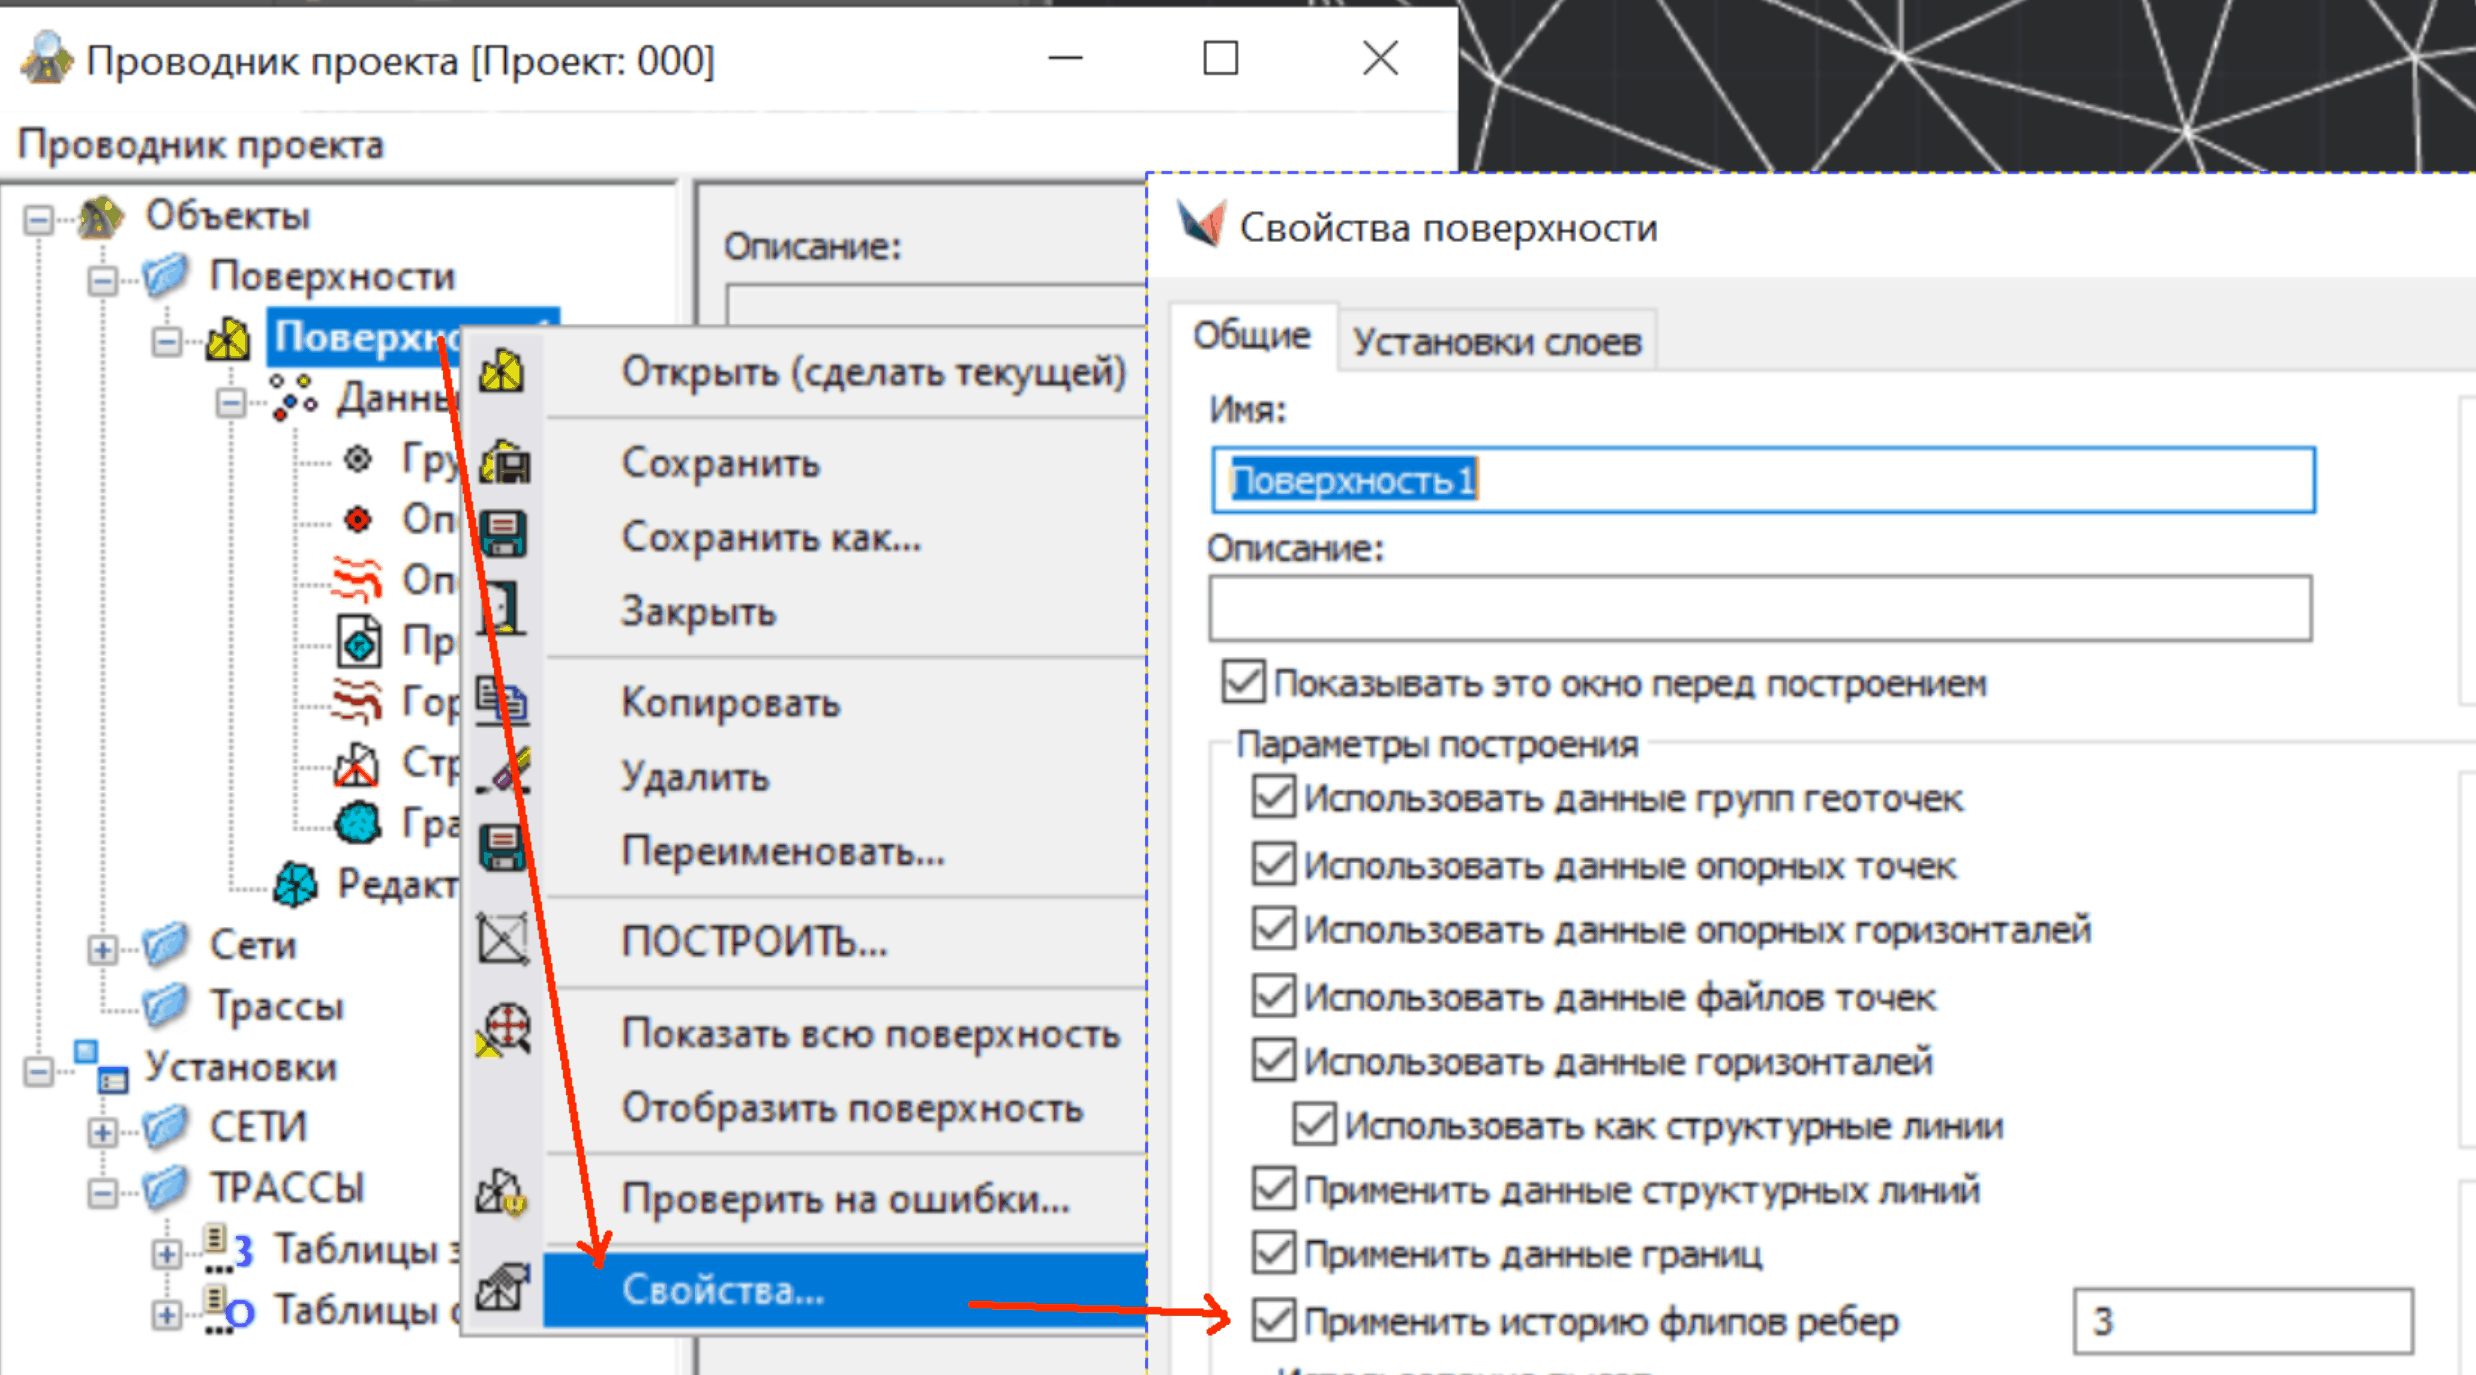Click the build icon beside ПОСТРОИТЬ
The image size is (2476, 1375).
point(502,940)
